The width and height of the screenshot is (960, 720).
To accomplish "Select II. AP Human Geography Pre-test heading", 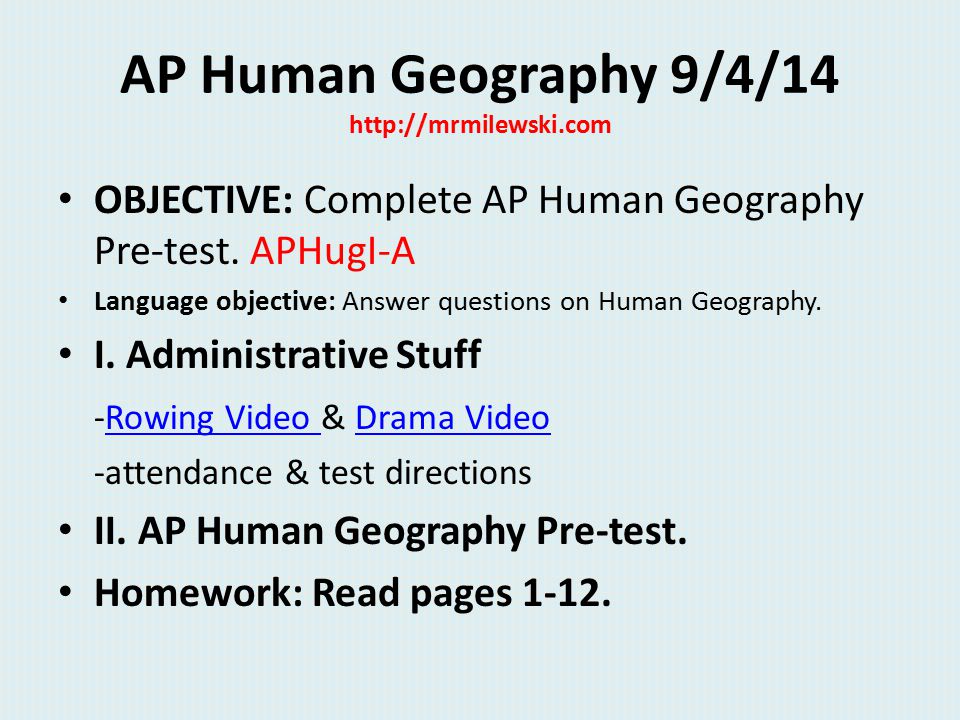I will coord(391,531).
